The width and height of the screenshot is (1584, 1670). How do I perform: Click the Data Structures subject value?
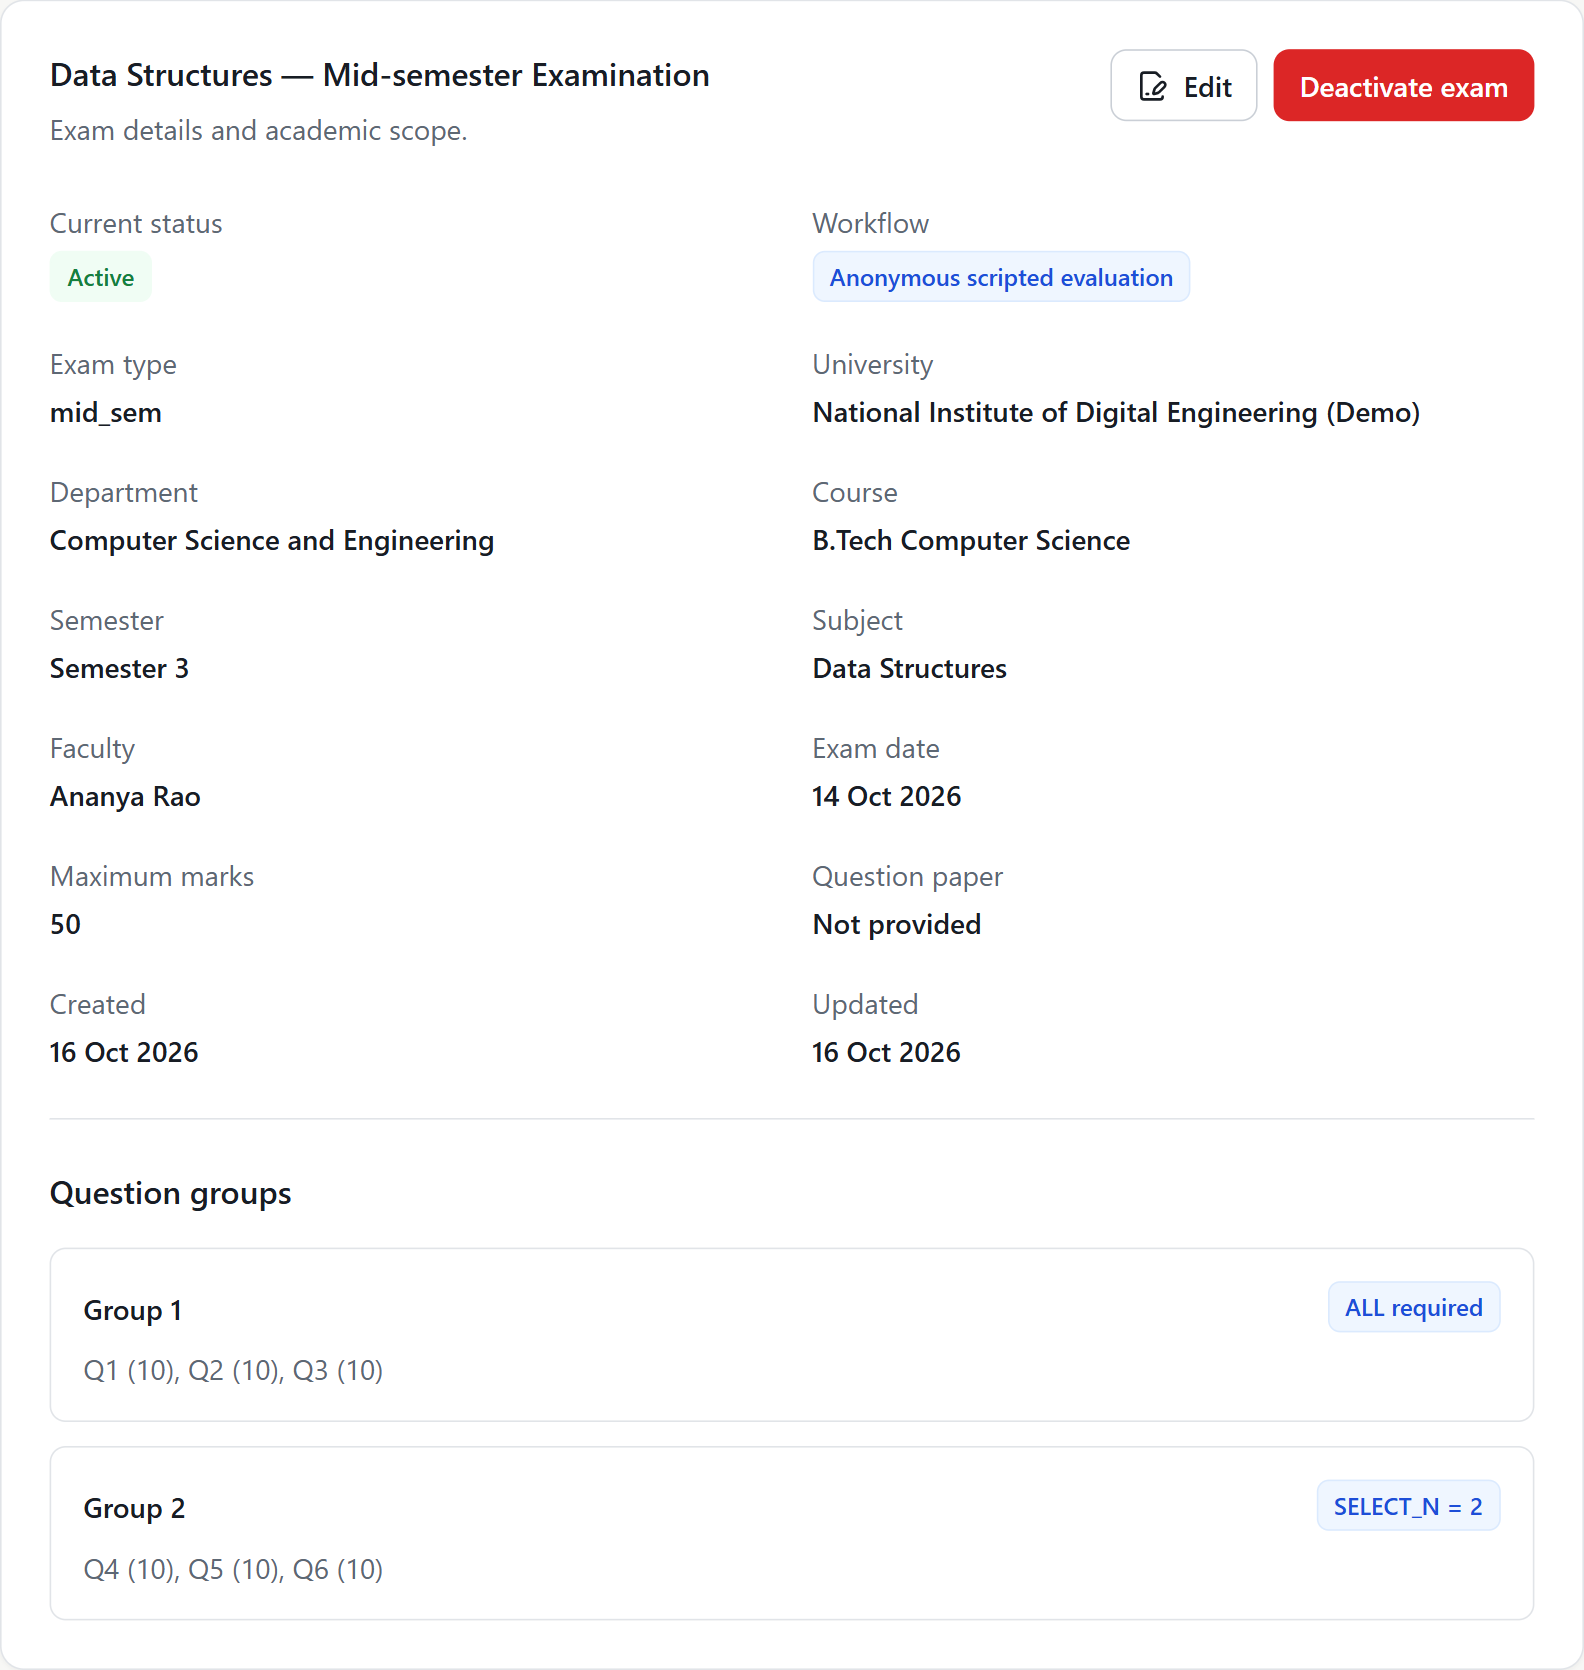pyautogui.click(x=909, y=669)
